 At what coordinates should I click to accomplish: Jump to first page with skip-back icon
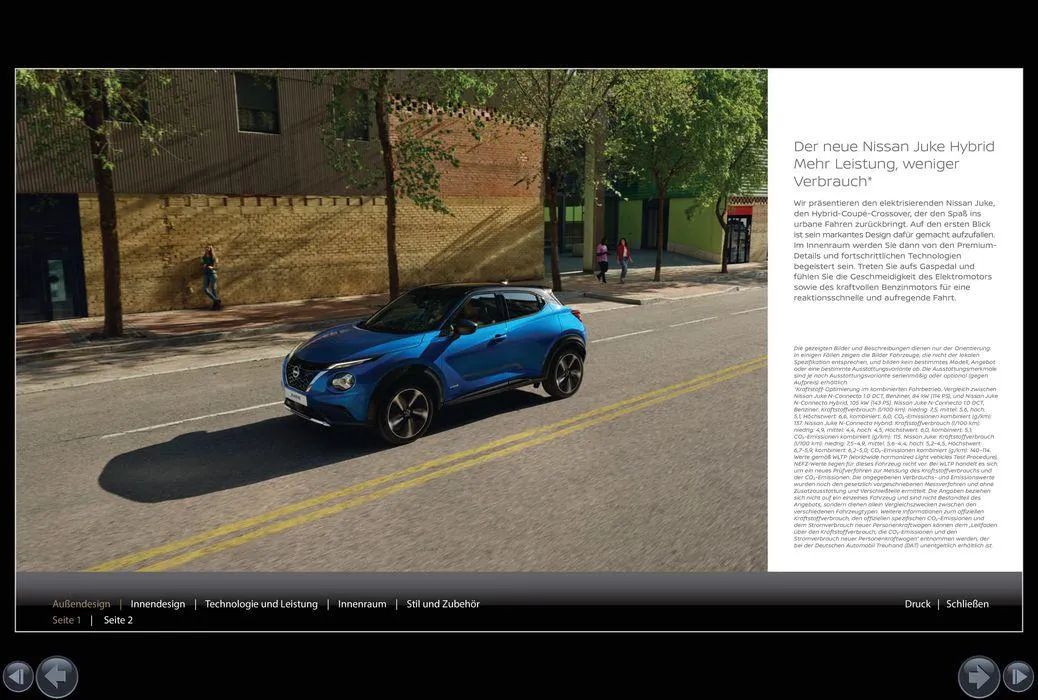click(x=18, y=677)
